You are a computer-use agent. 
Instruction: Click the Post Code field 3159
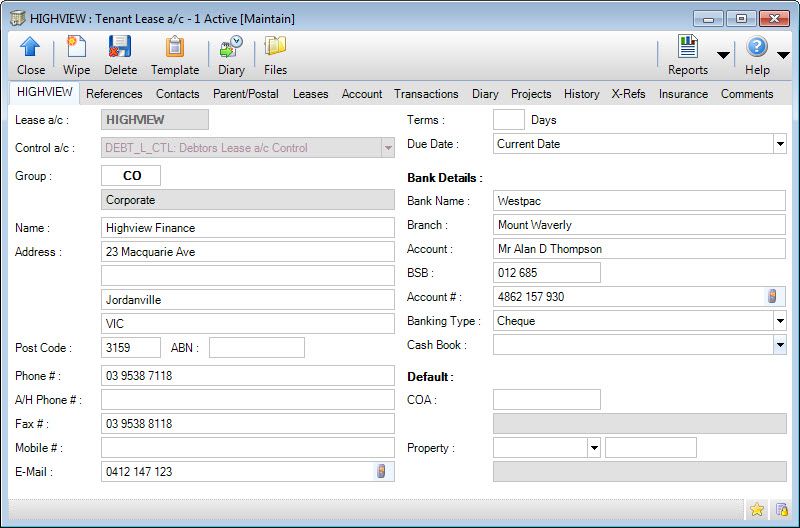point(131,347)
